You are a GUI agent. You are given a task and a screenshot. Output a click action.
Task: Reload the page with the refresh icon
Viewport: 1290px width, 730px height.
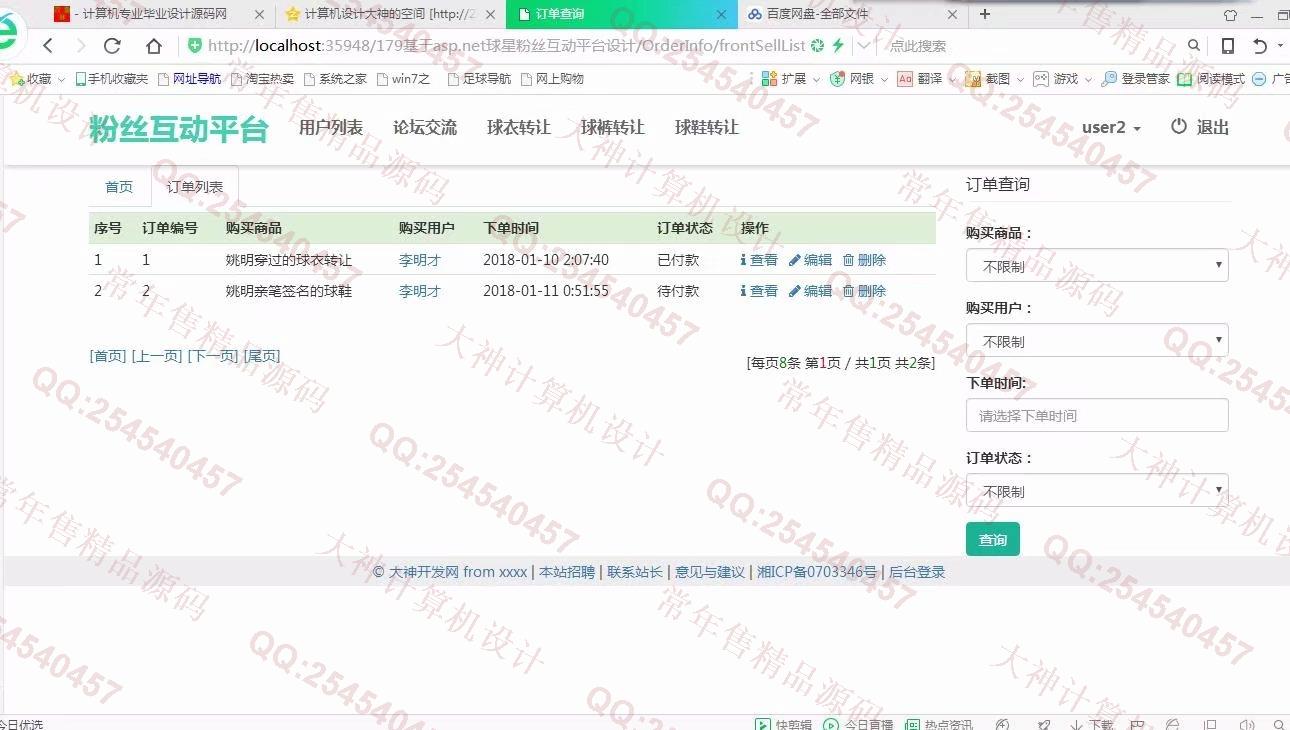tap(112, 46)
